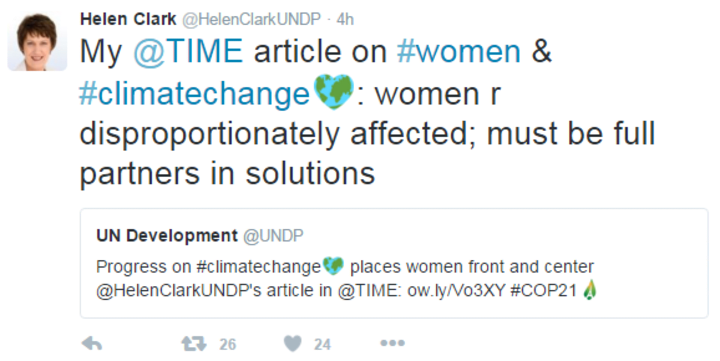View the like count of 24
720x361 pixels.
click(x=322, y=344)
